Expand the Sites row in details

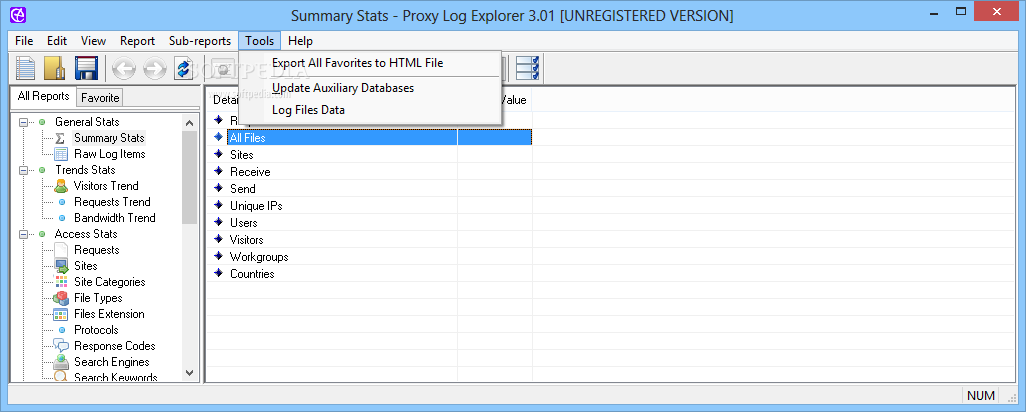click(219, 154)
